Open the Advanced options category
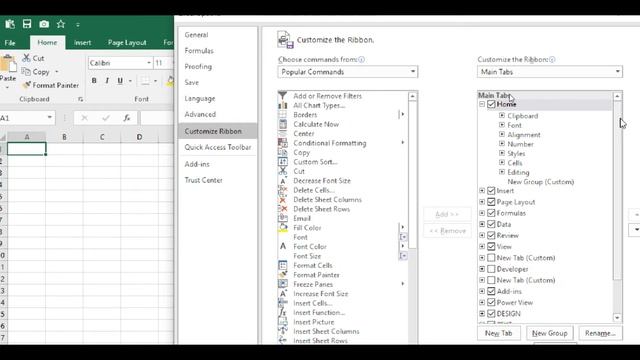The height and width of the screenshot is (360, 640). pyautogui.click(x=200, y=114)
